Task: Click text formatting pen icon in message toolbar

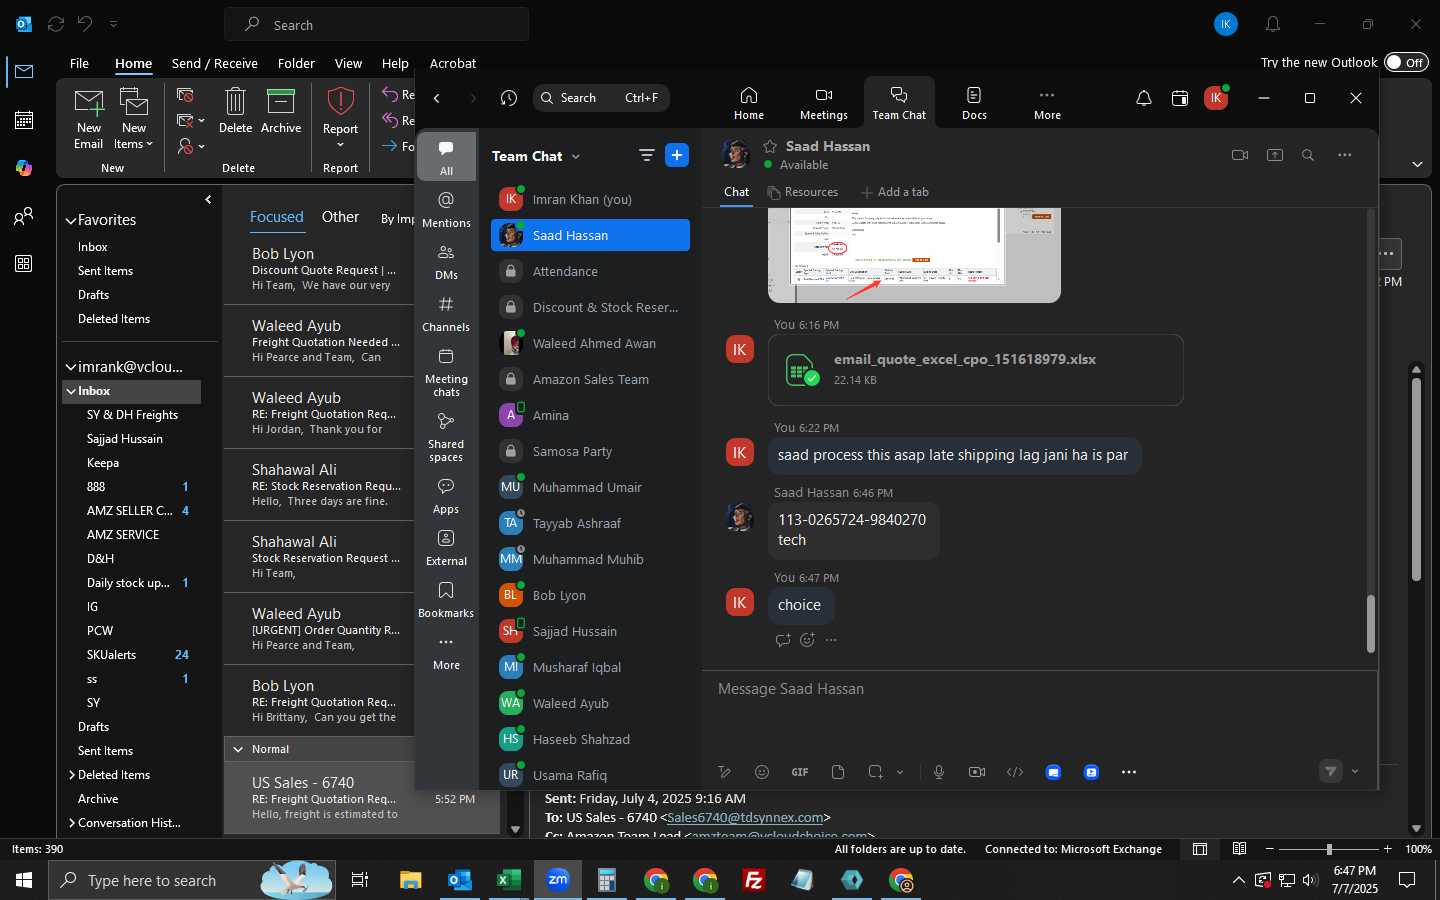Action: coord(725,772)
